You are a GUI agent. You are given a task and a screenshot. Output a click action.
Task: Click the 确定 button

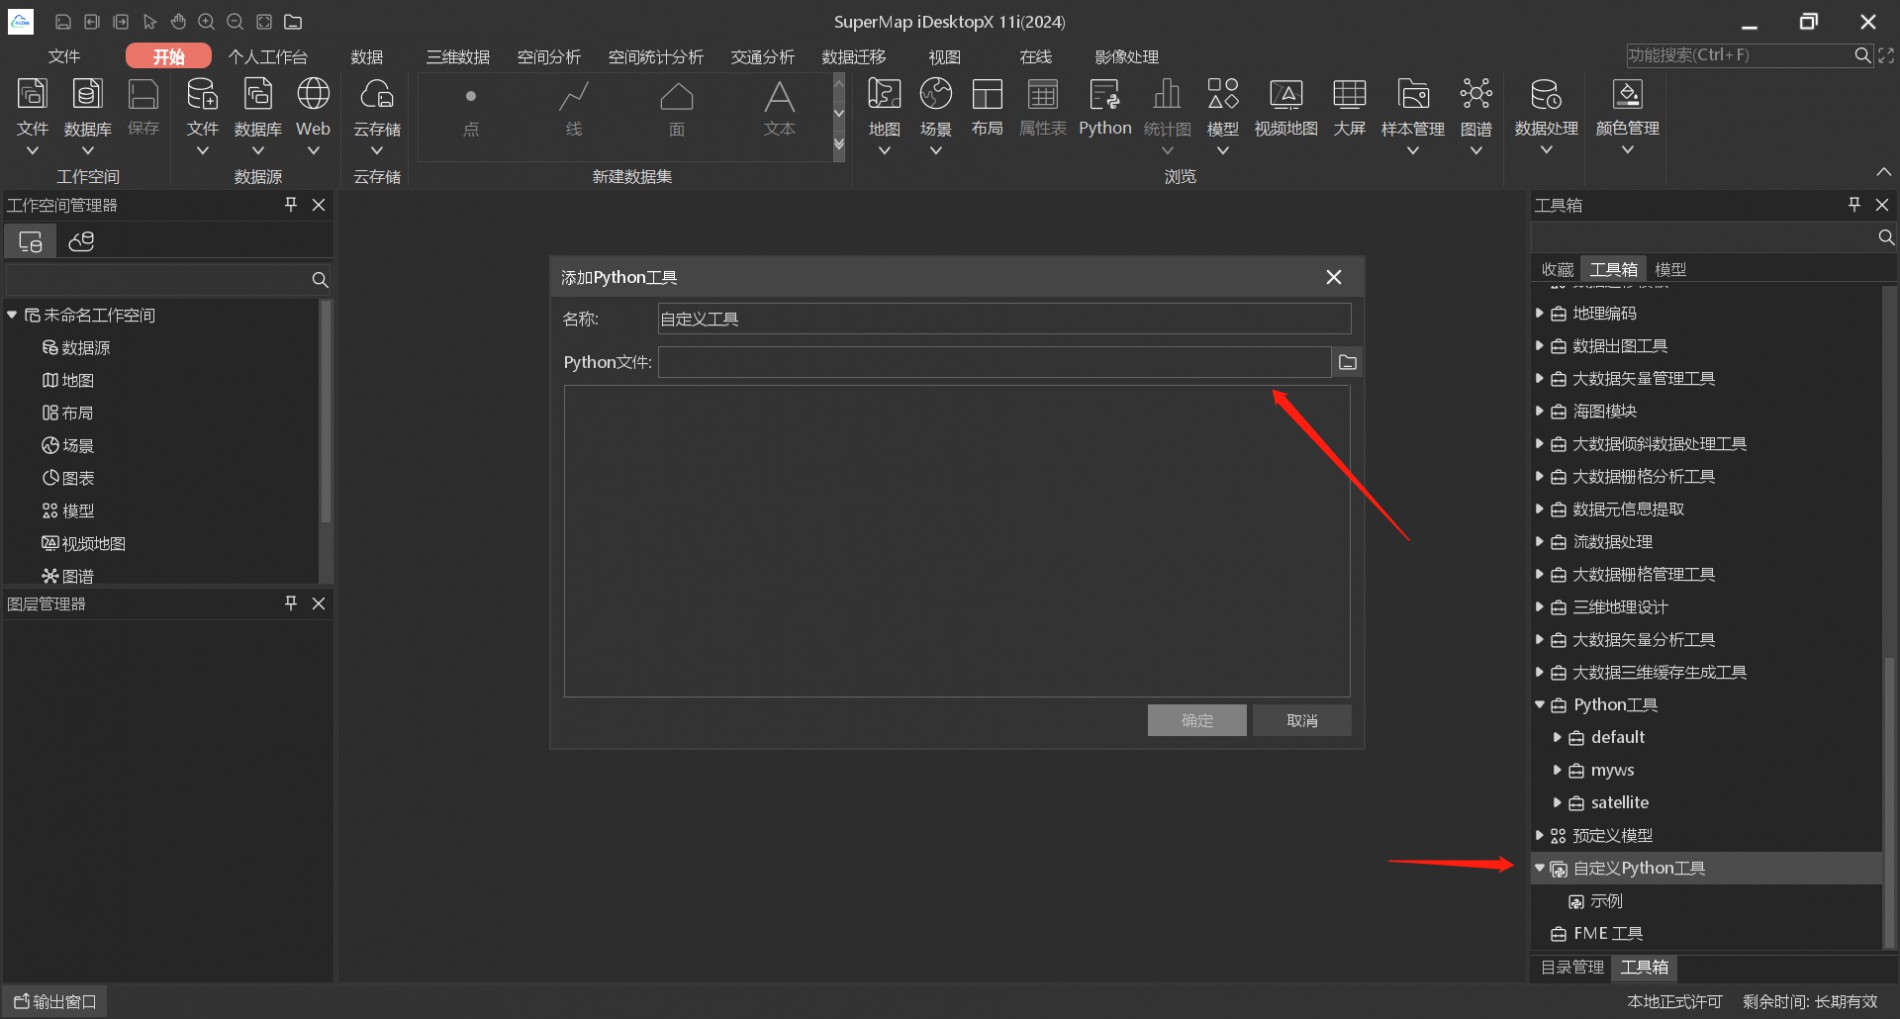coord(1197,720)
